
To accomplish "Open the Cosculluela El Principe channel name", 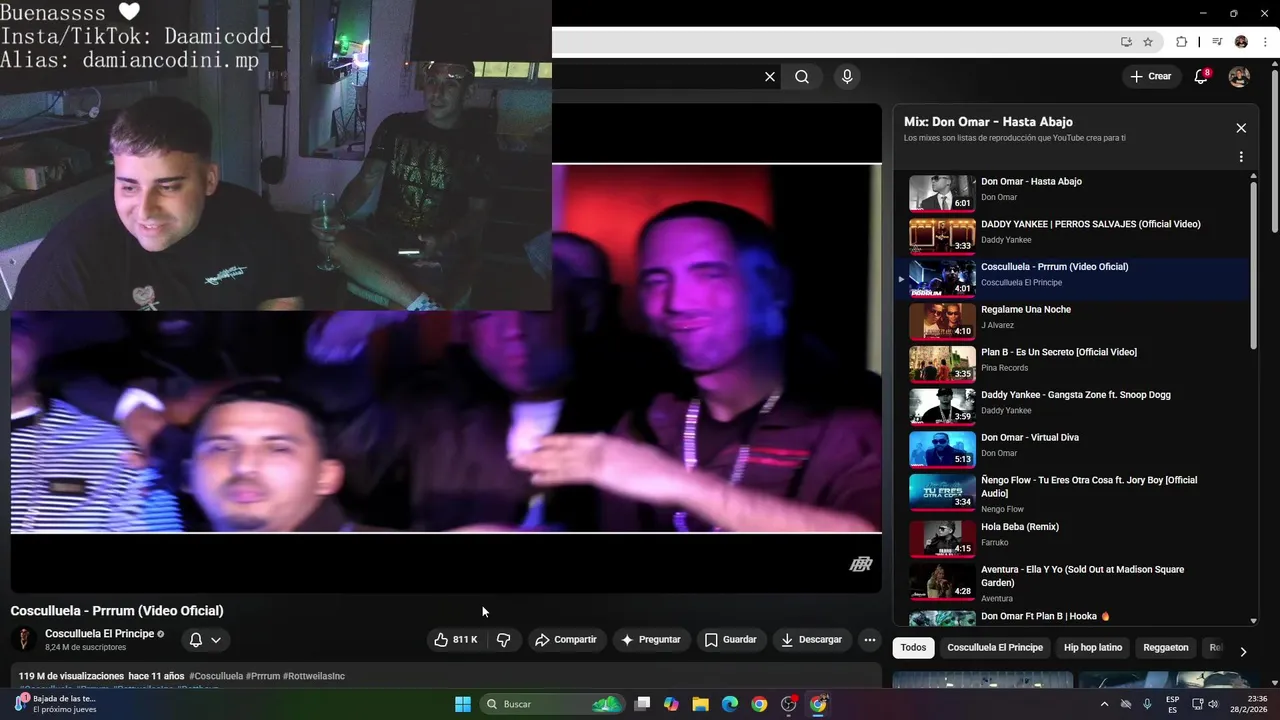I will [x=99, y=634].
